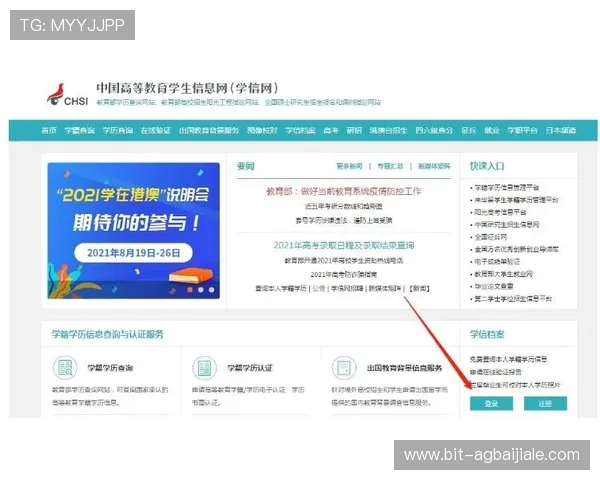Open the 学籍学历查询 service icon
The height and width of the screenshot is (480, 600).
tap(65, 368)
